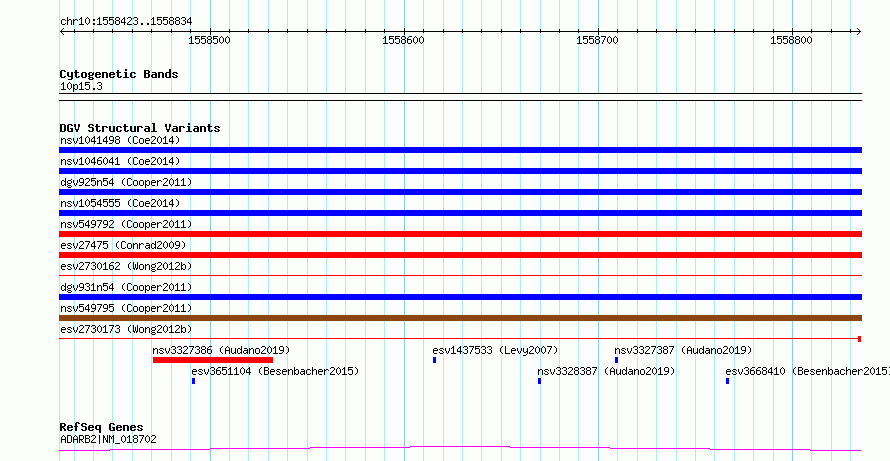Image resolution: width=890 pixels, height=461 pixels.
Task: Click the esv1437533 (Levy2007) blue marker
Action: coord(434,360)
